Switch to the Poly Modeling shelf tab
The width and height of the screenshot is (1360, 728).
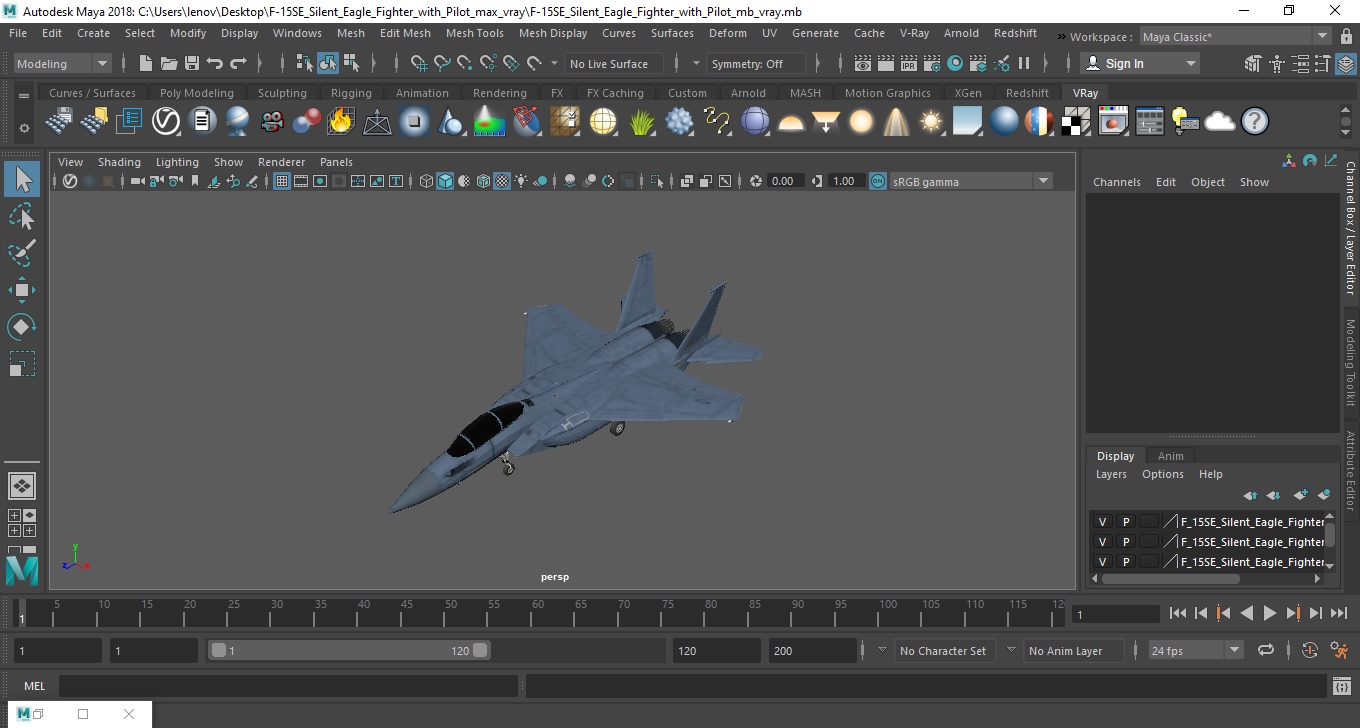197,93
